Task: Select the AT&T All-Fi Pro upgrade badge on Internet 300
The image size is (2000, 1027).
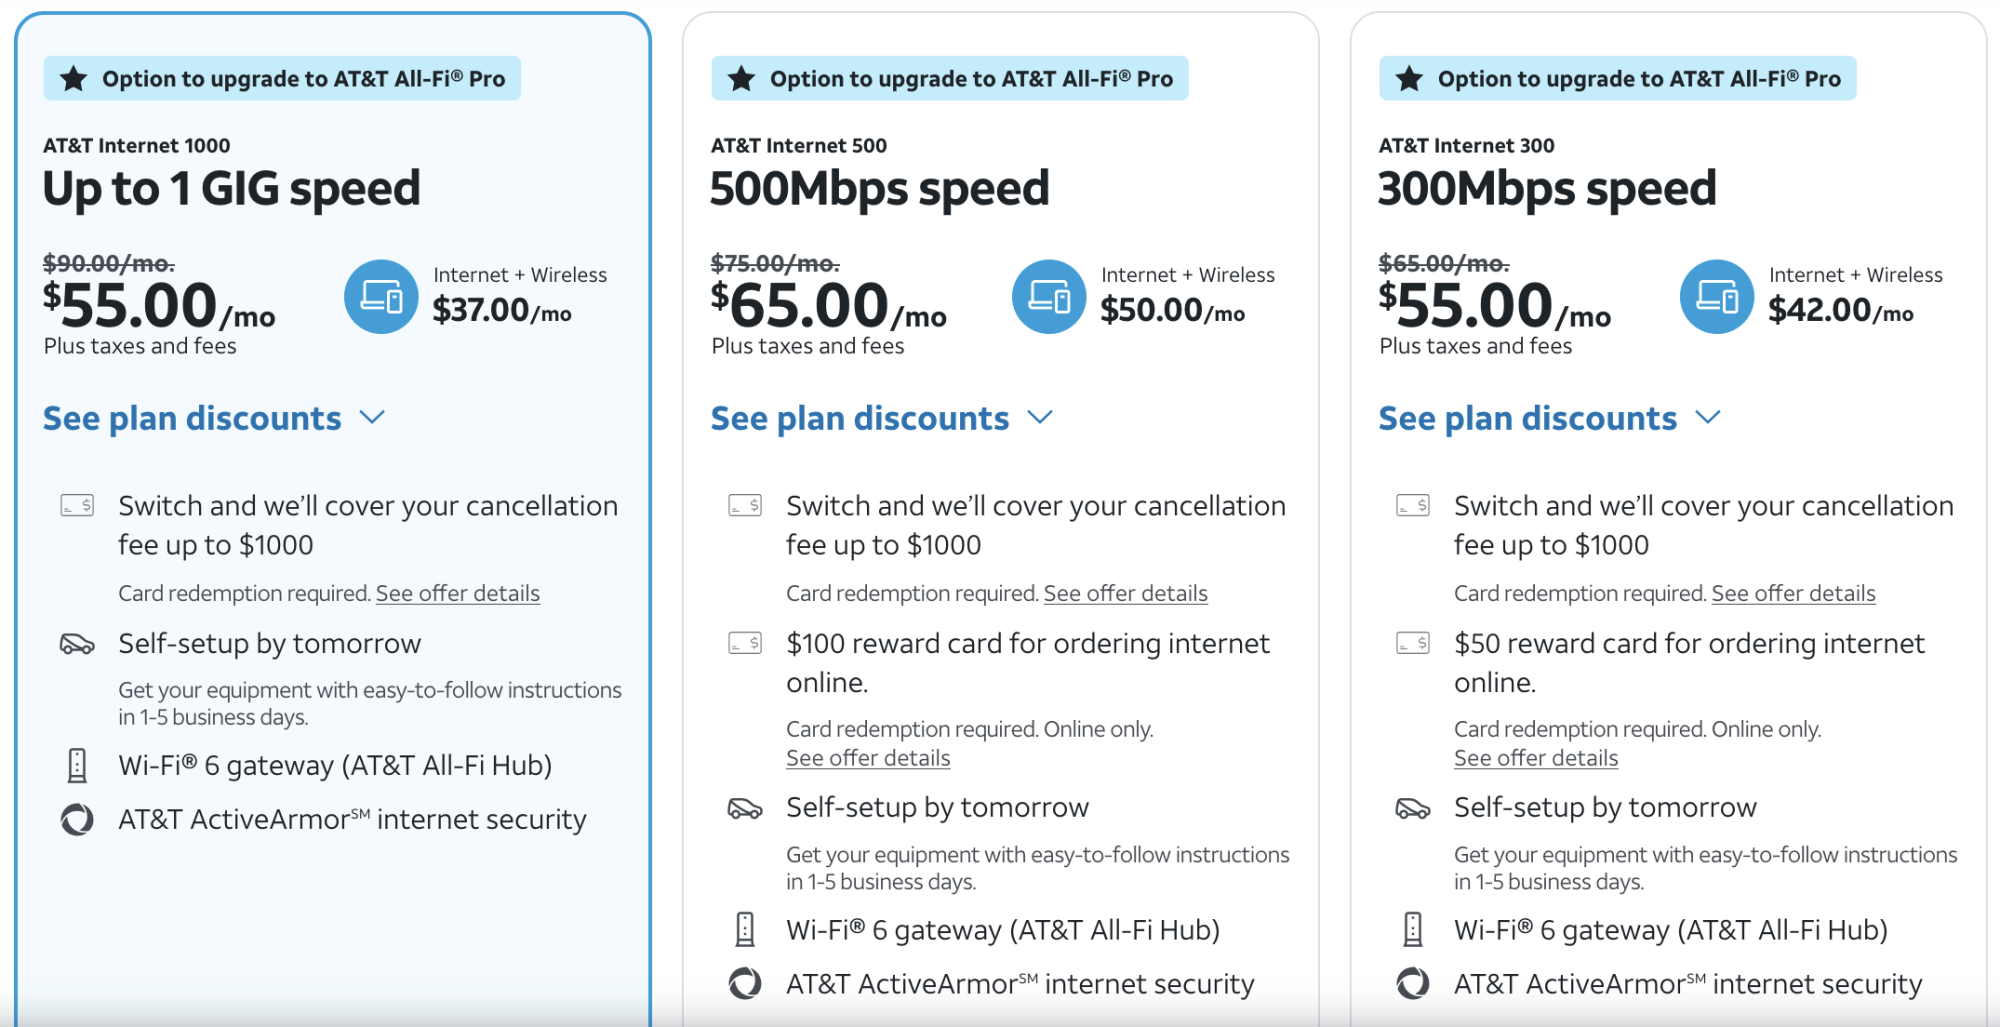Action: pos(1618,79)
